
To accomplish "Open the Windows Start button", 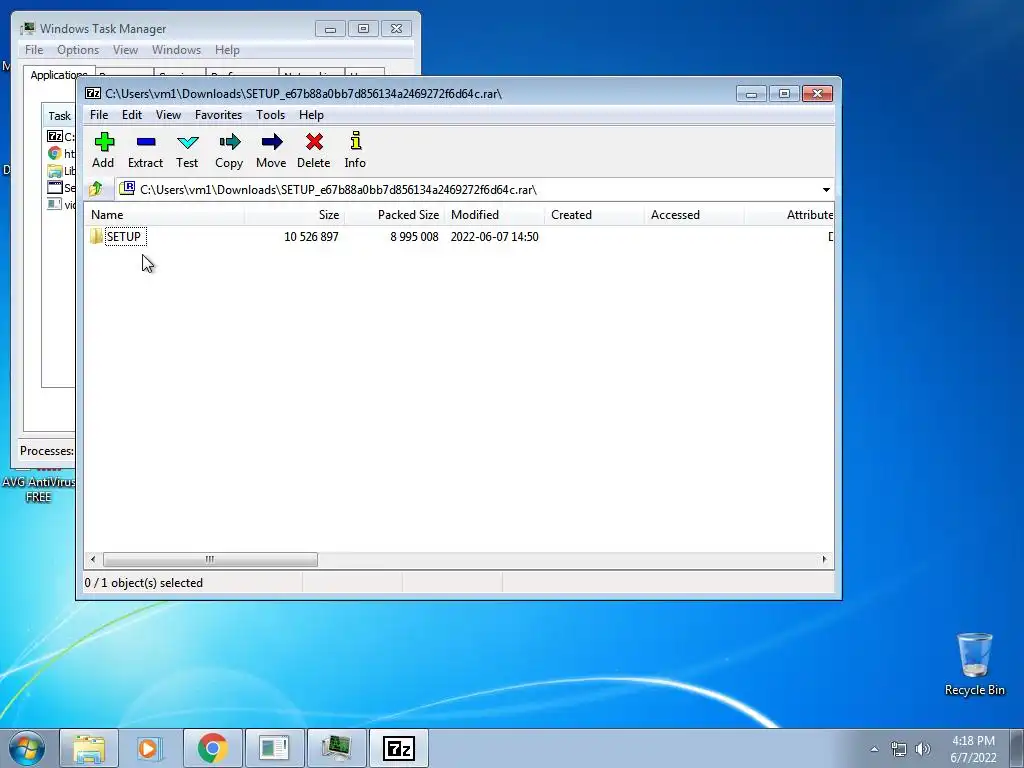I will pyautogui.click(x=27, y=748).
